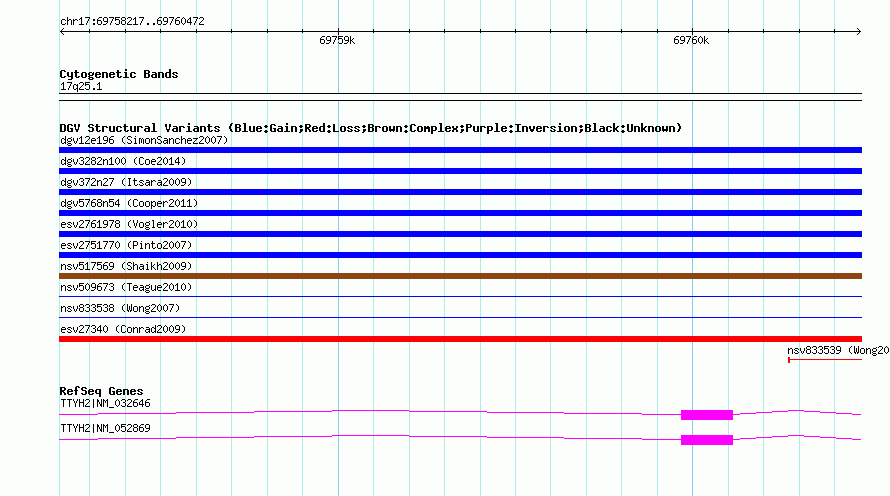Image resolution: width=890 pixels, height=496 pixels.
Task: Click the nsv833539 variant label
Action: click(838, 350)
